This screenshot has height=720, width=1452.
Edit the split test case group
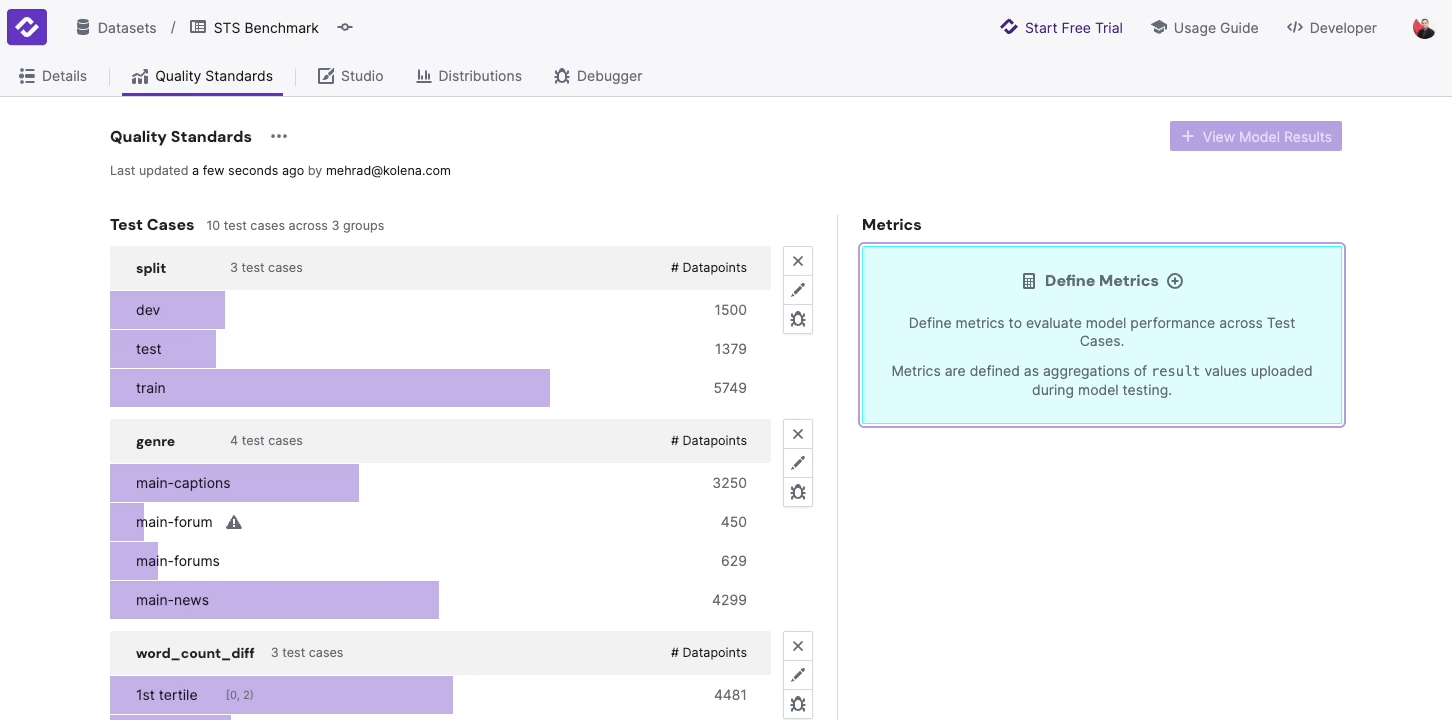(x=797, y=290)
